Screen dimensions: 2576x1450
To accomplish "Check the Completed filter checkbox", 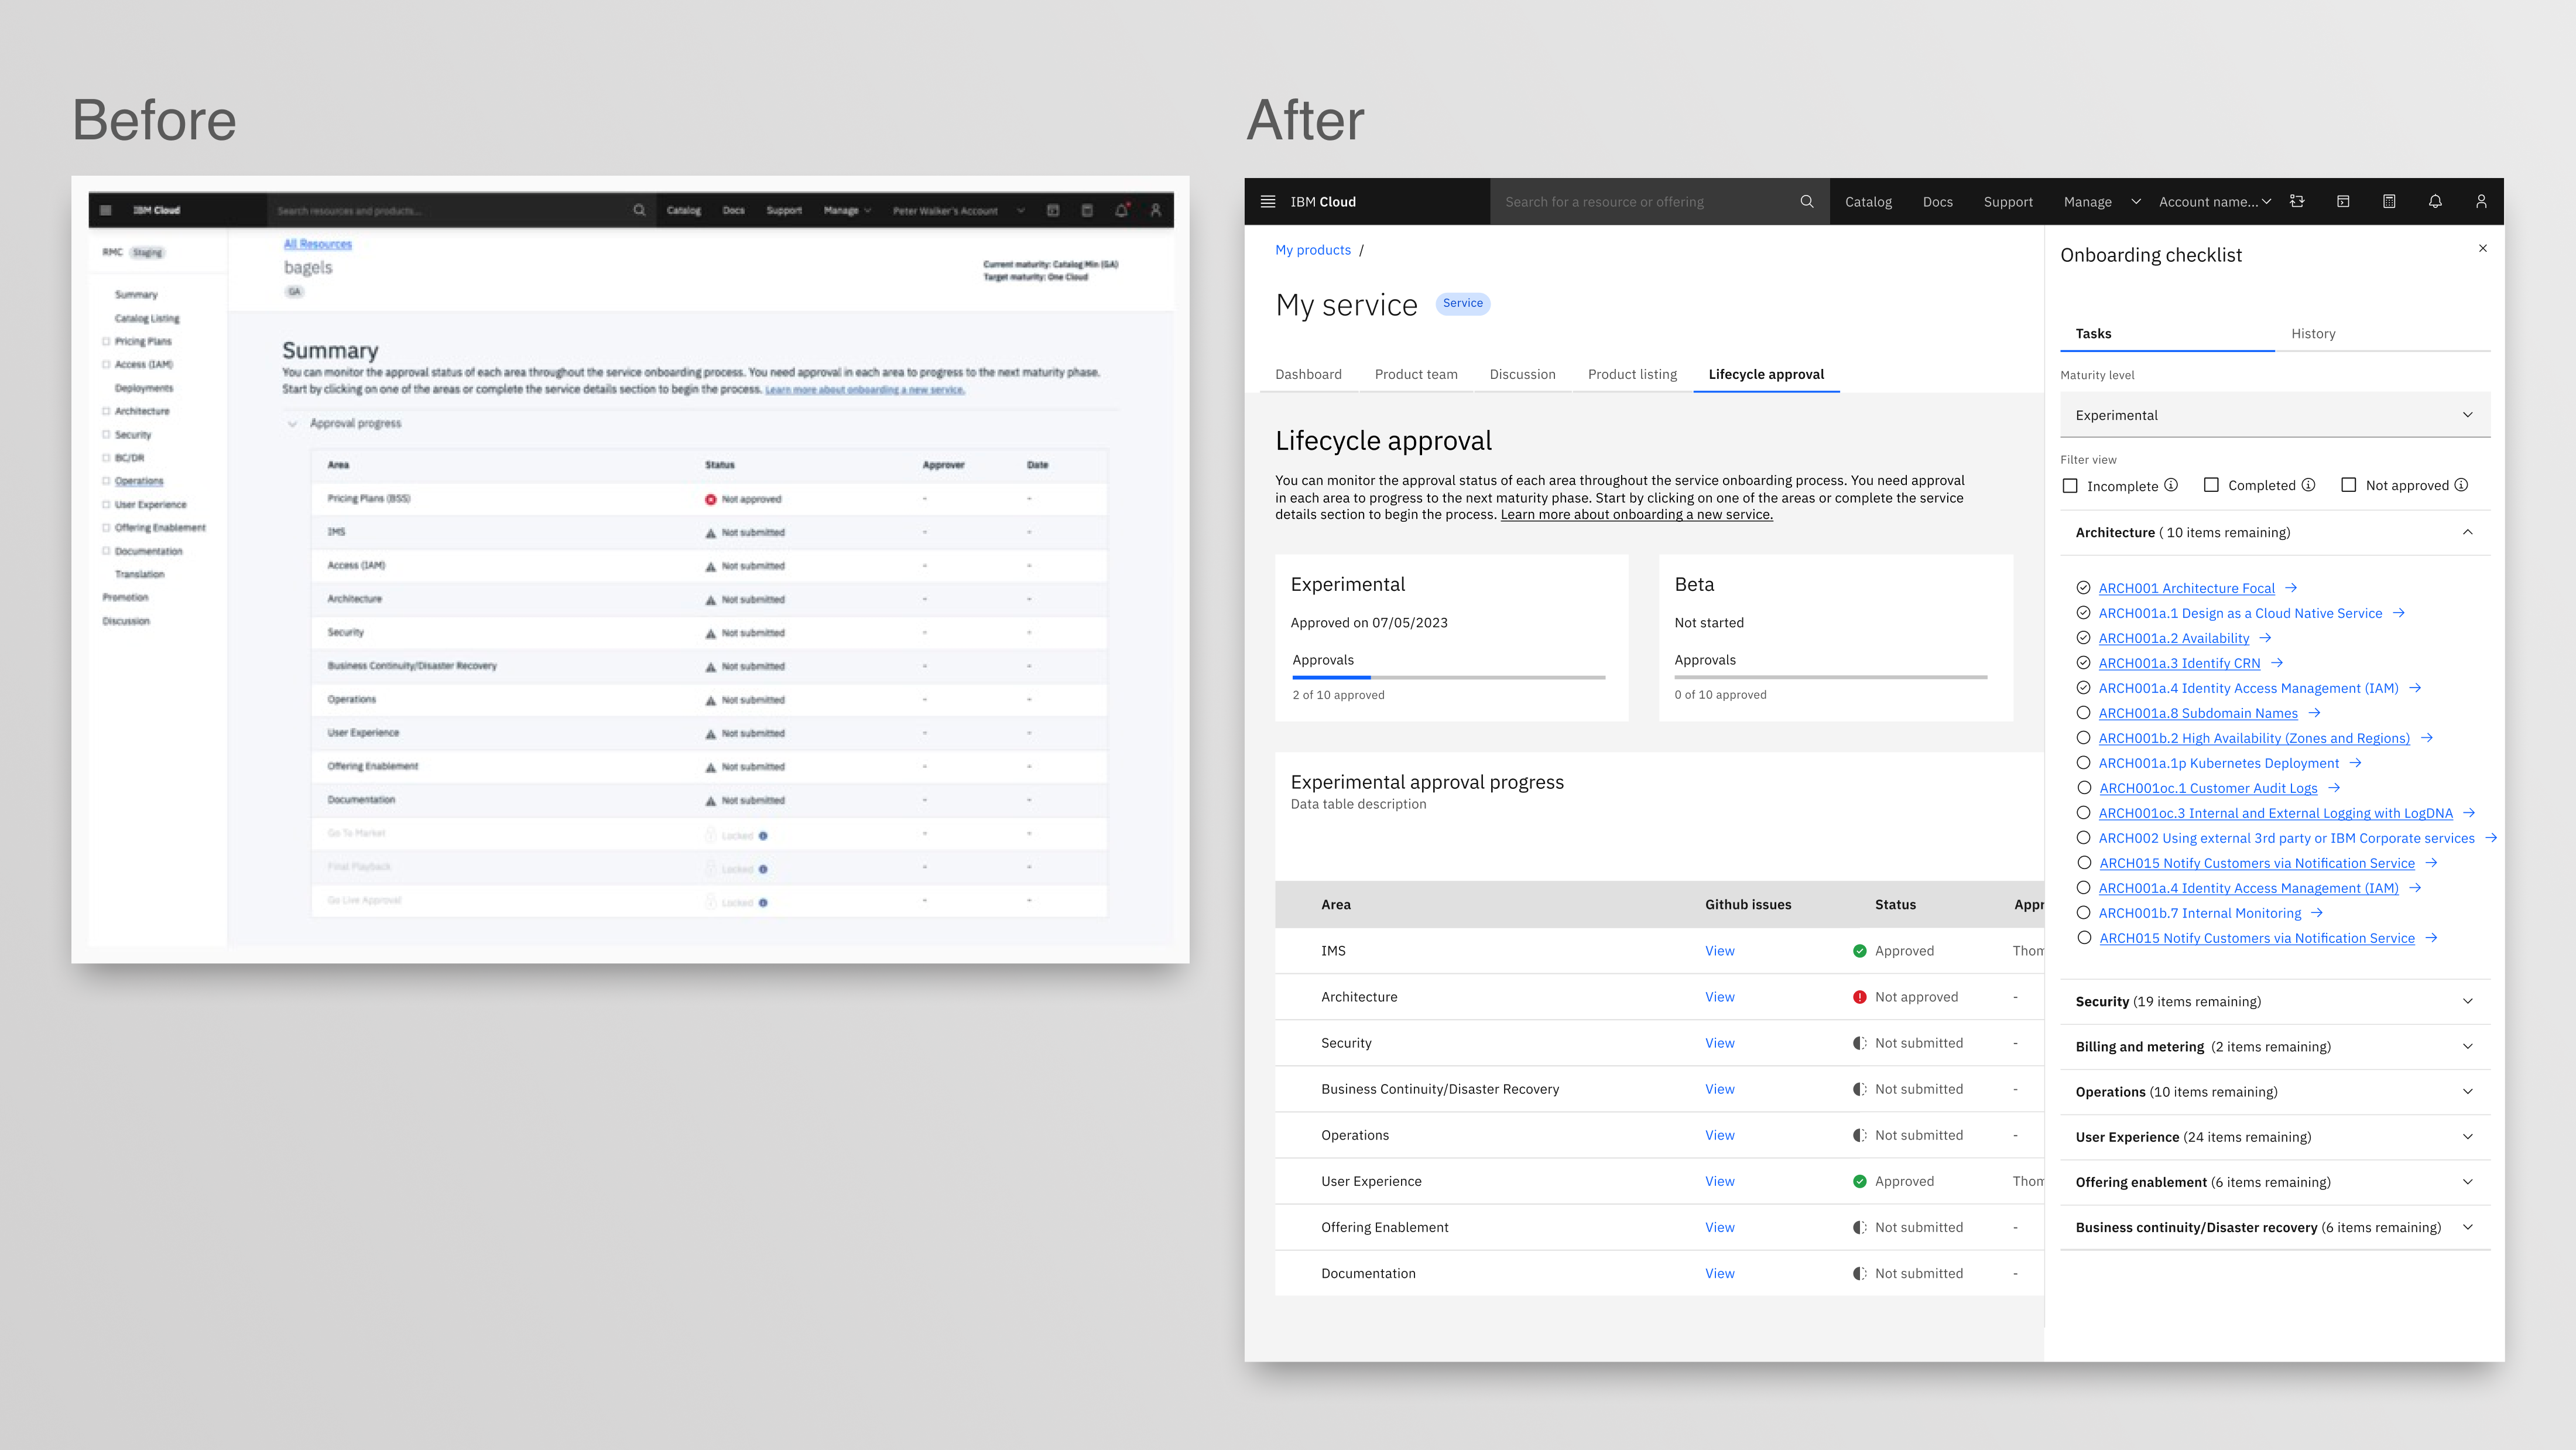I will (x=2212, y=485).
